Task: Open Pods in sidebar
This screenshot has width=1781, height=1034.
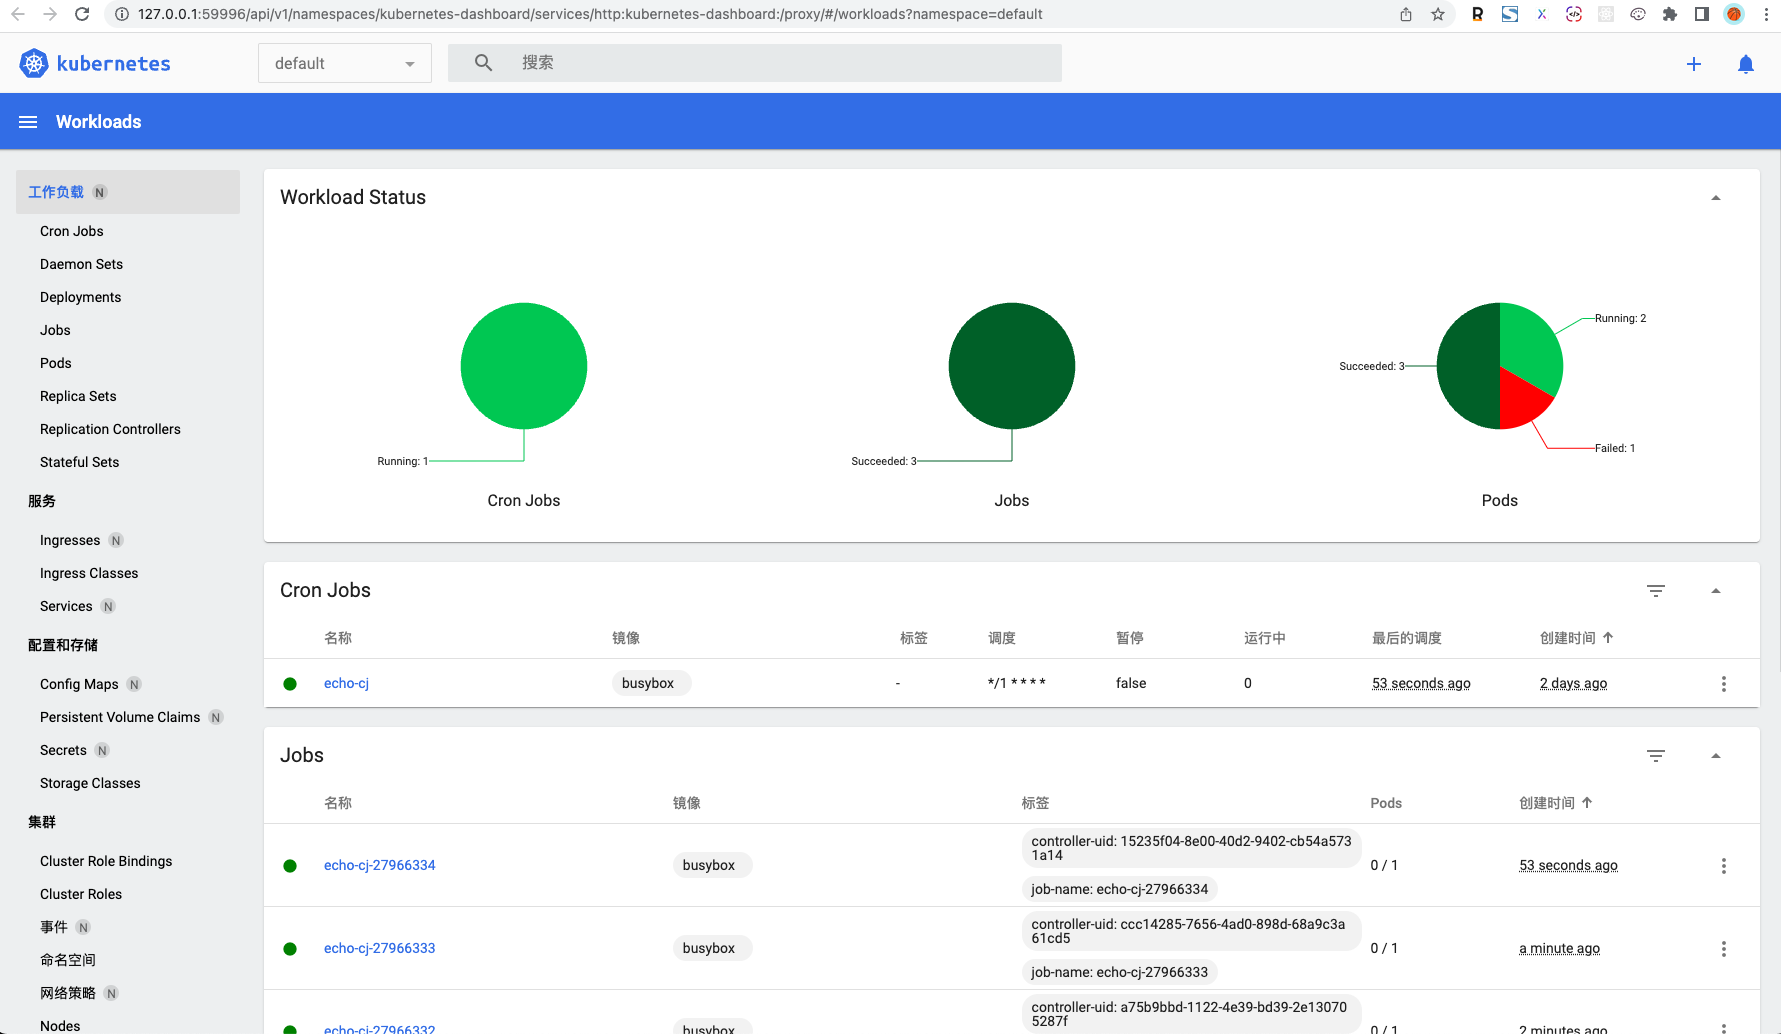Action: [56, 363]
